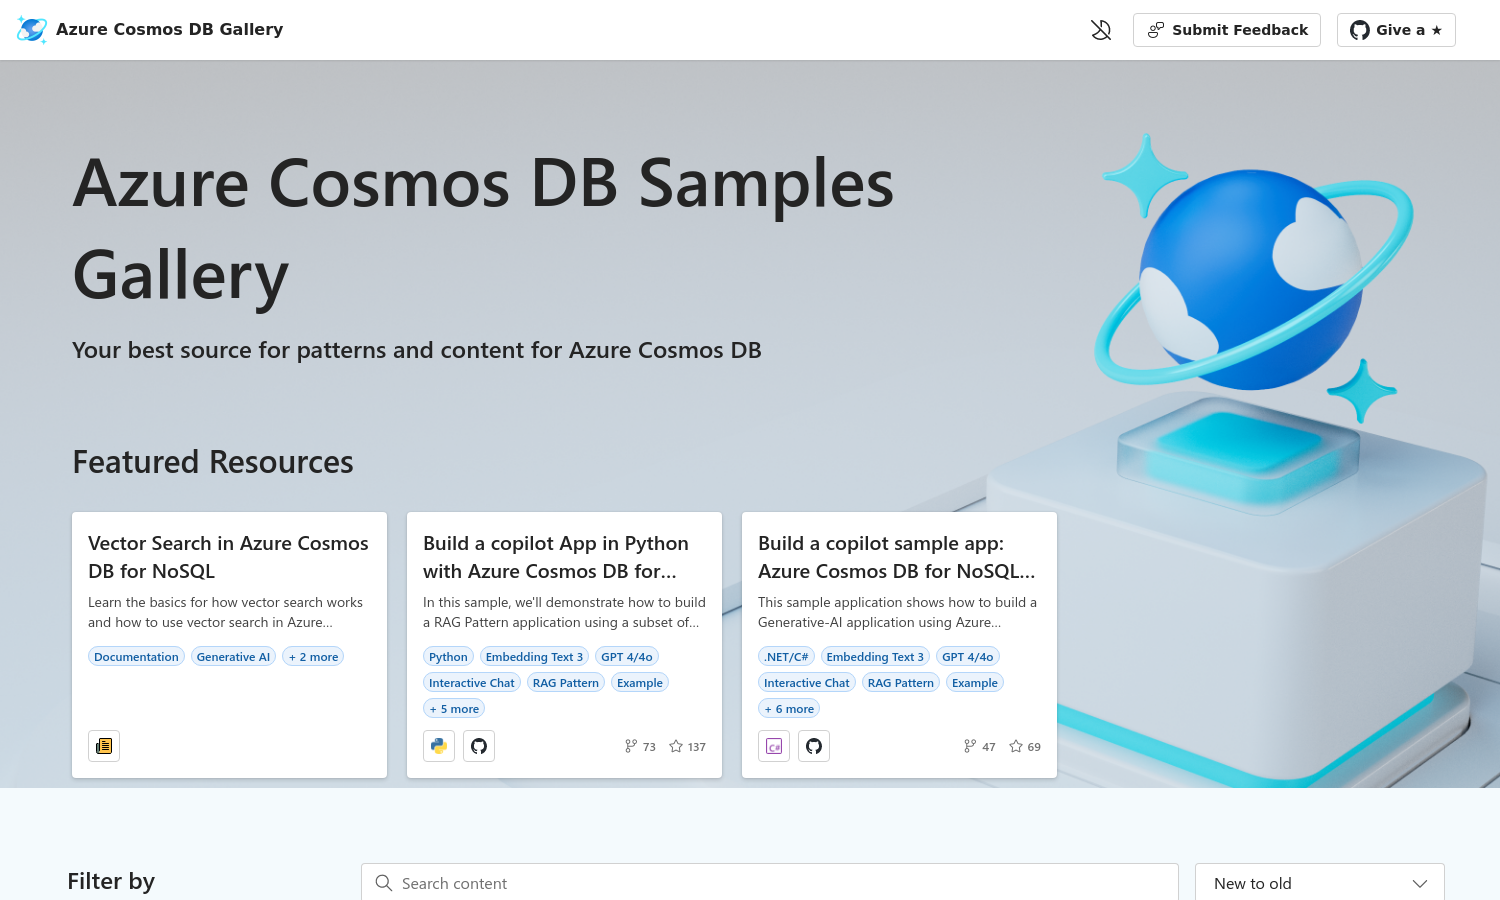Image resolution: width=1500 pixels, height=900 pixels.
Task: Toggle the Interactive Chat tag on the Python card
Action: pos(472,682)
